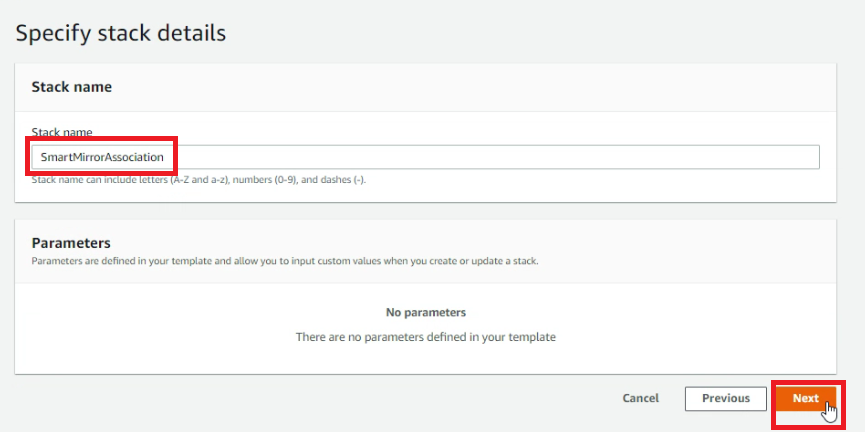The image size is (865, 432).
Task: Go back with the Previous button
Action: pos(725,398)
